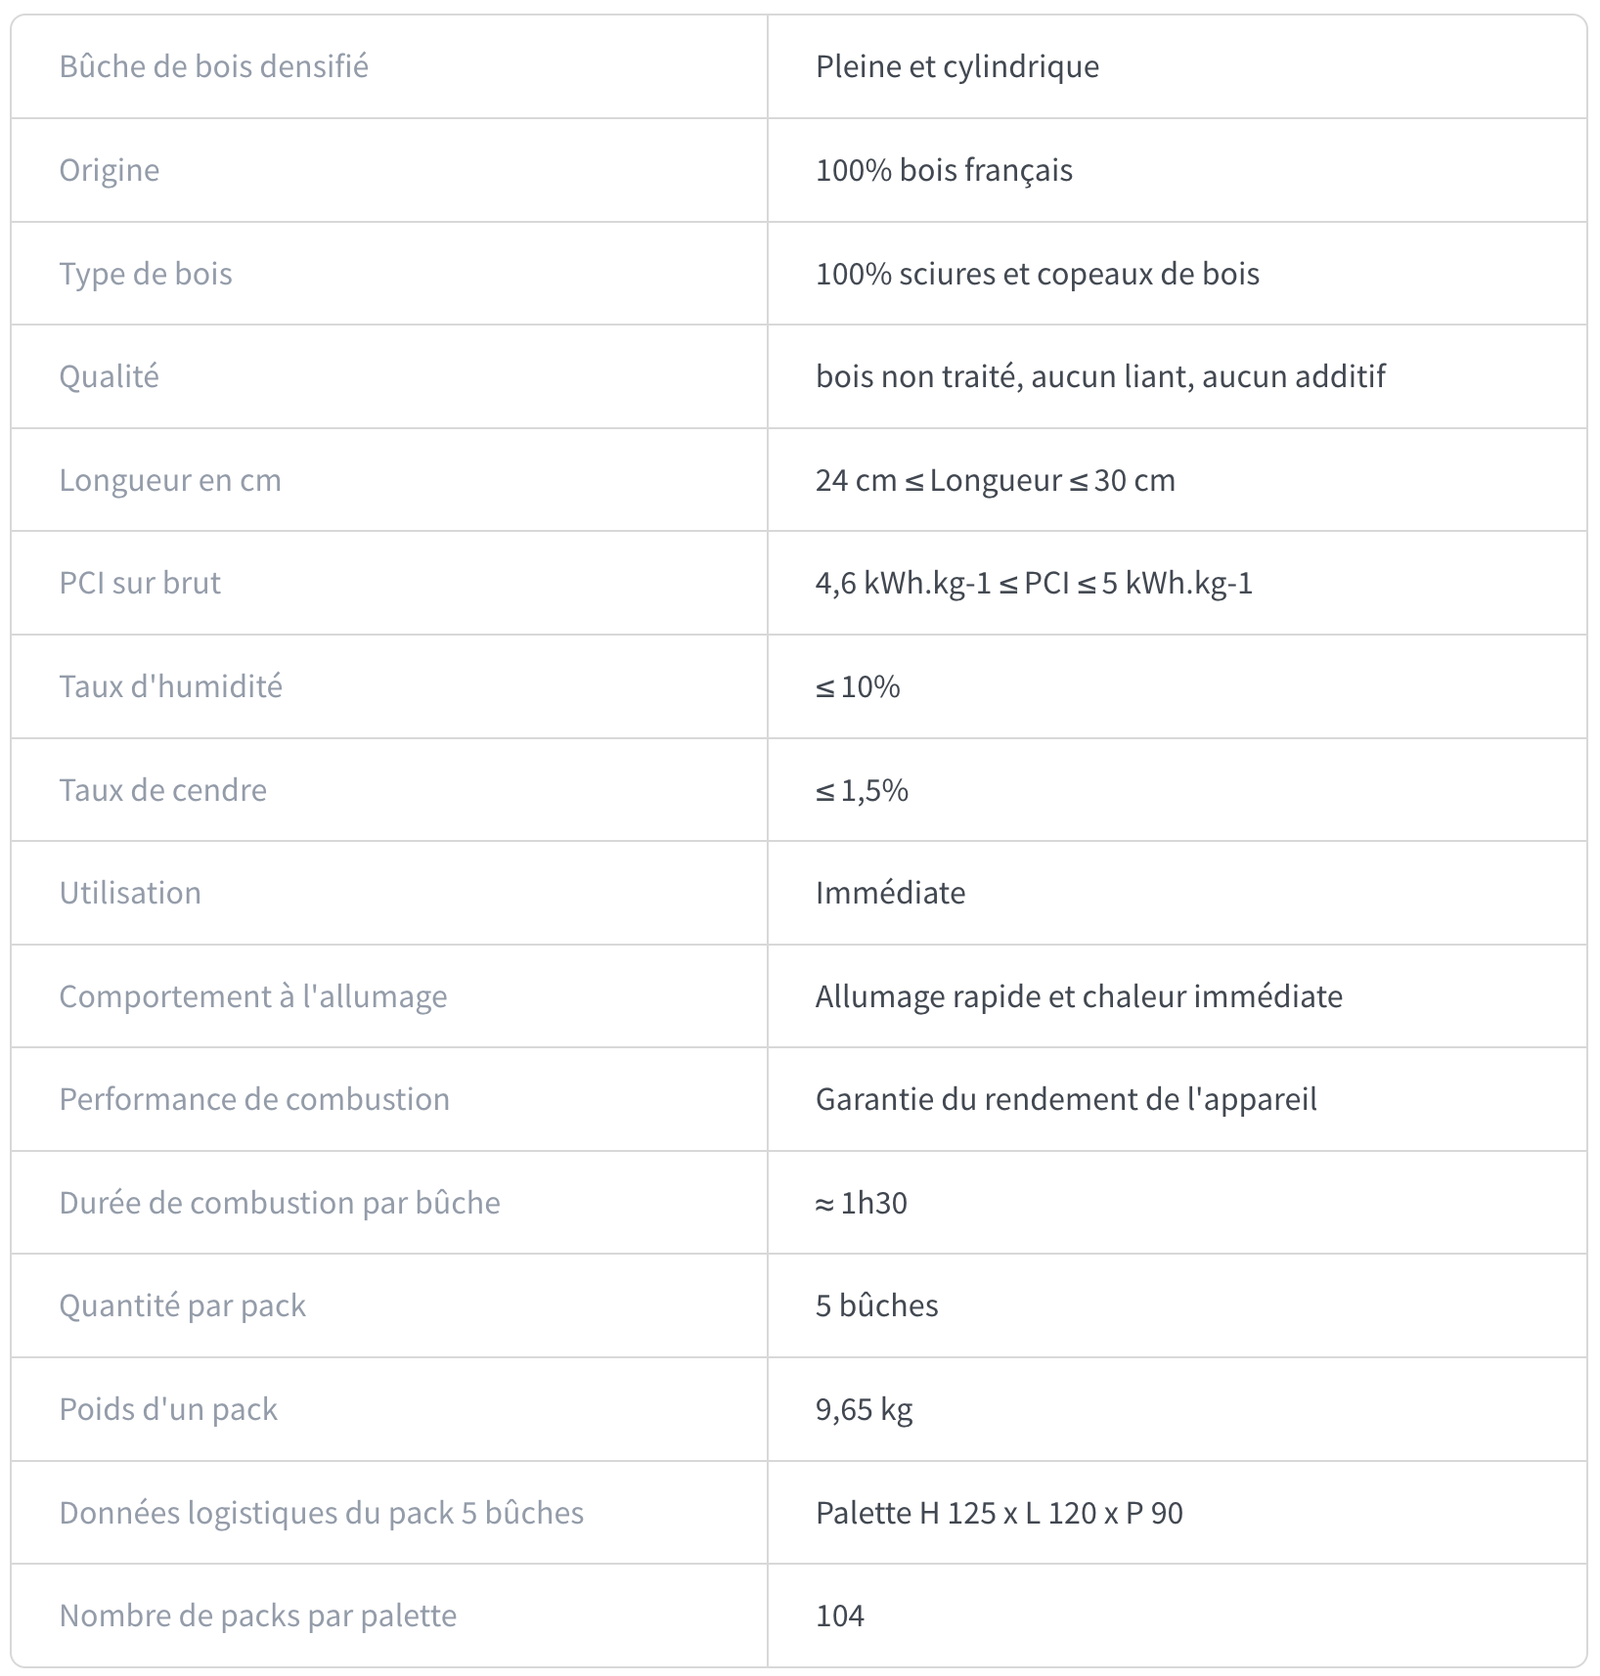1600x1676 pixels.
Task: Click 'bois non traité, aucun liant' value
Action: 1100,376
